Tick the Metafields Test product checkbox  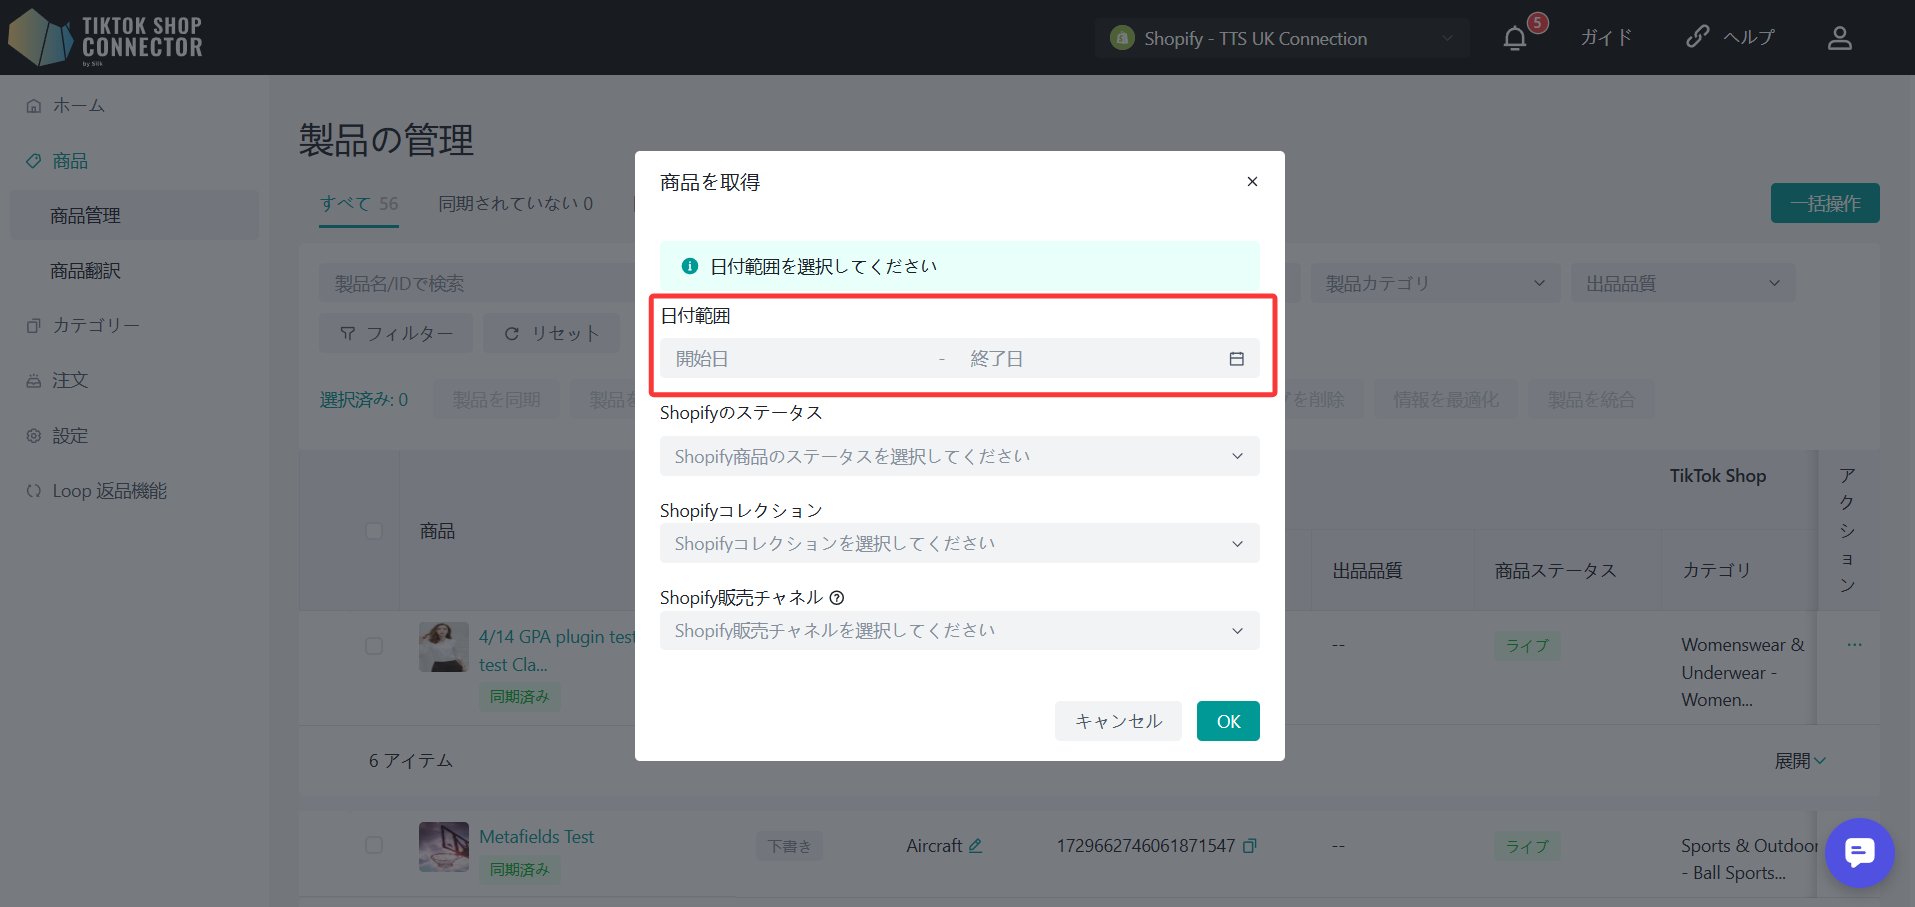[374, 845]
